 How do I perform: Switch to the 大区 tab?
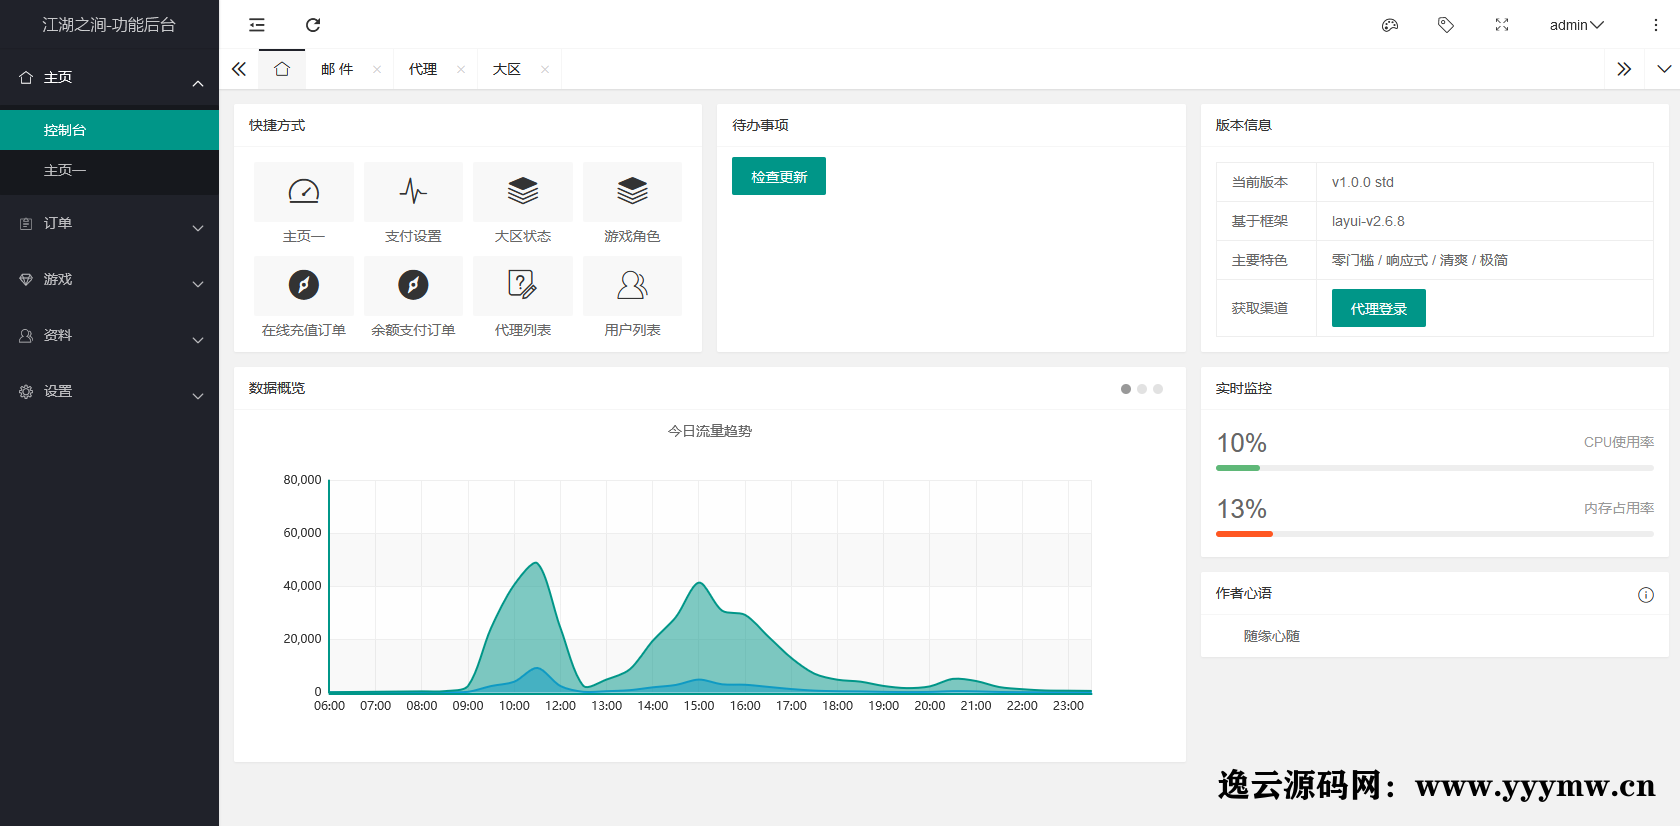click(x=506, y=69)
